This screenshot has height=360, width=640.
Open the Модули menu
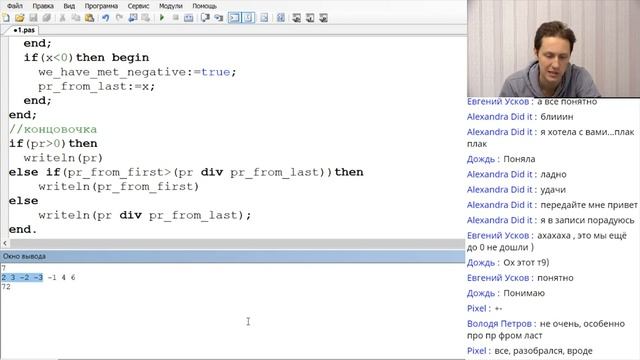[x=171, y=6]
